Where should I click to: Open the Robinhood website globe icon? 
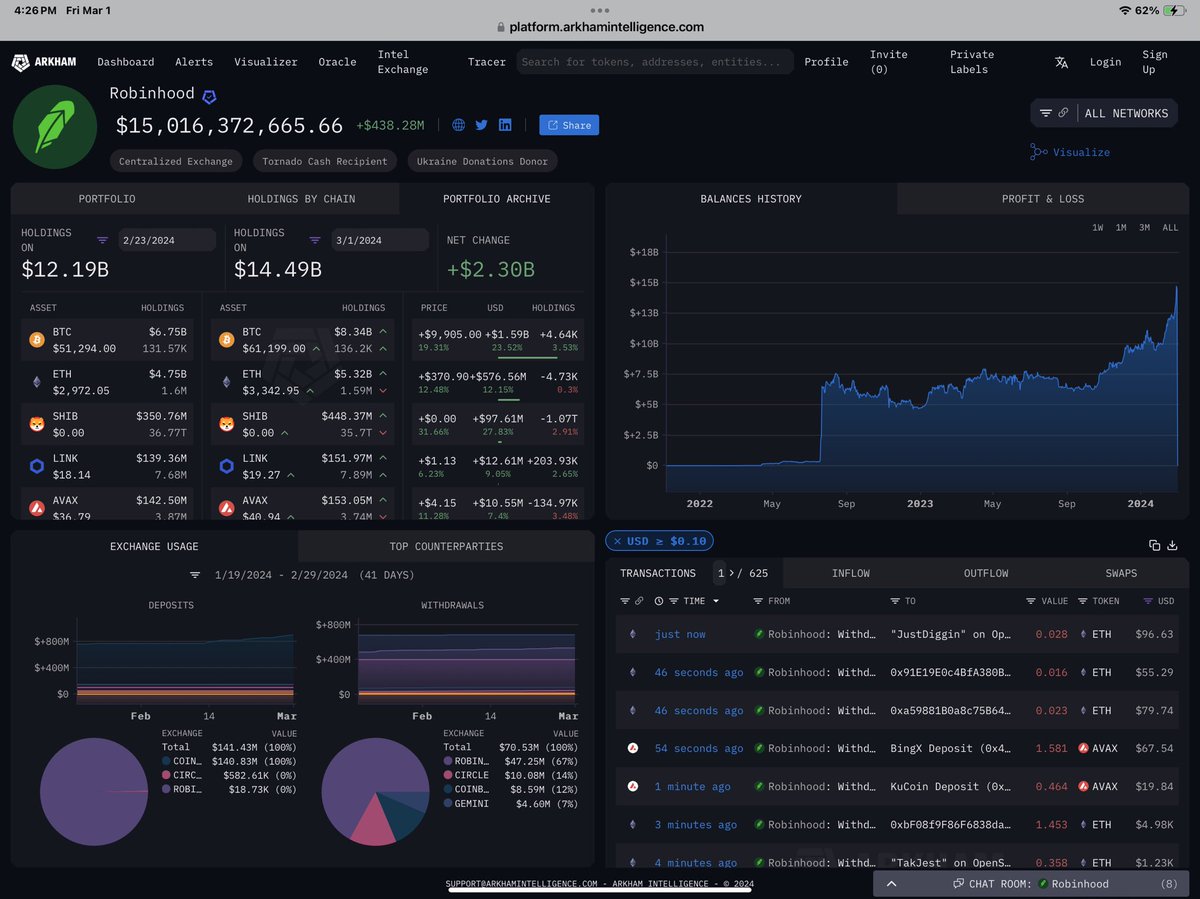(x=459, y=125)
